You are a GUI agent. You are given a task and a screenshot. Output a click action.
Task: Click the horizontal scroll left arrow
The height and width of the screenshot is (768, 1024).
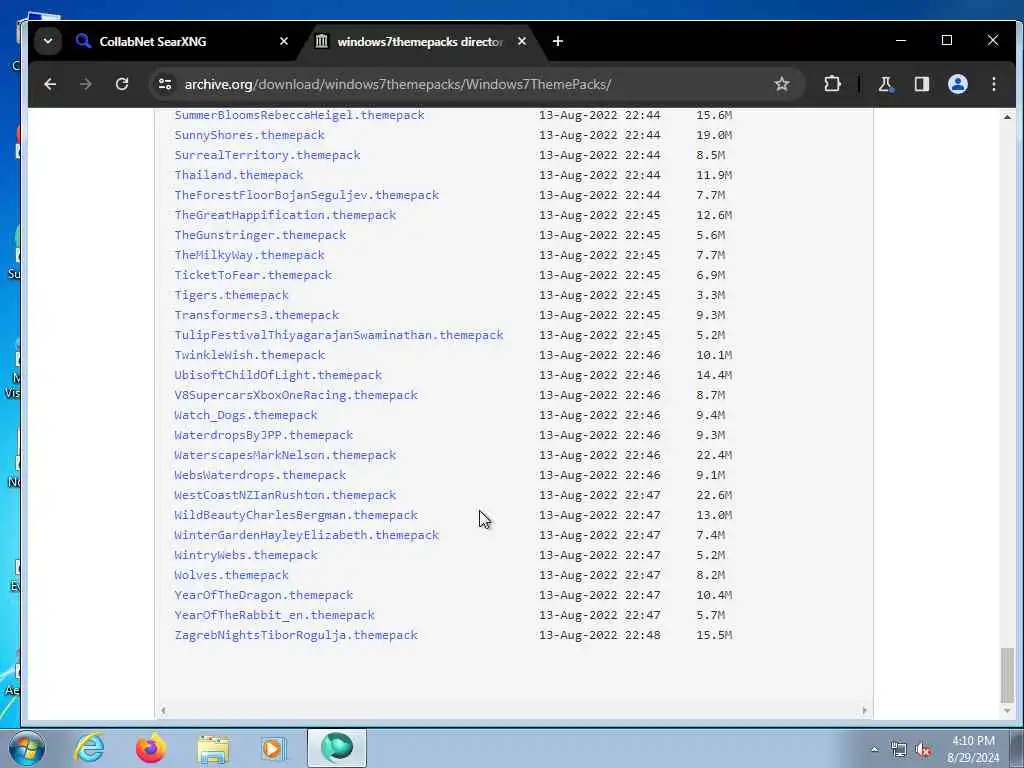click(163, 711)
